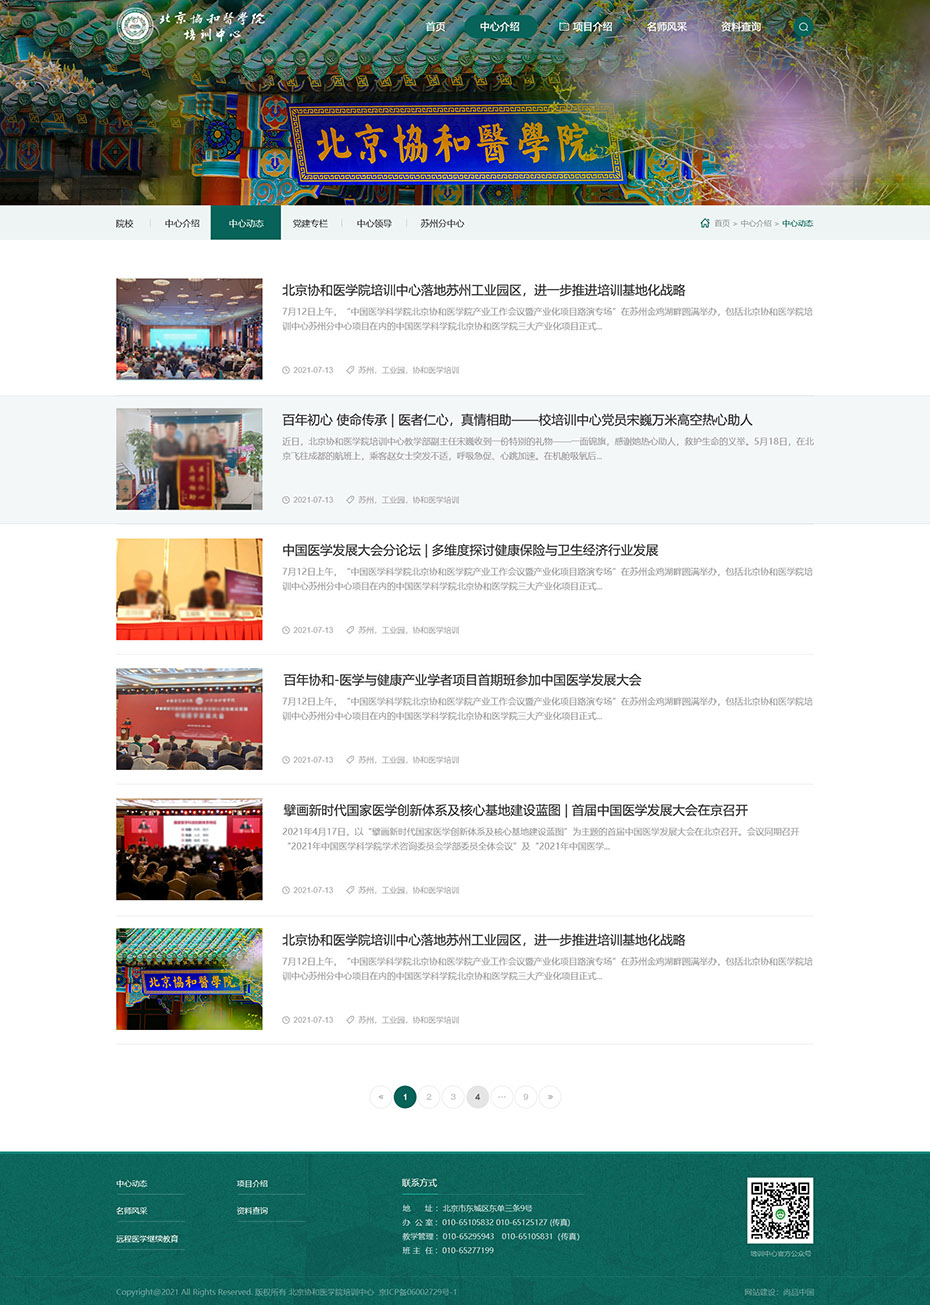The image size is (930, 1305).
Task: Click the tag icon beside 苏州 on first article
Action: [x=351, y=369]
